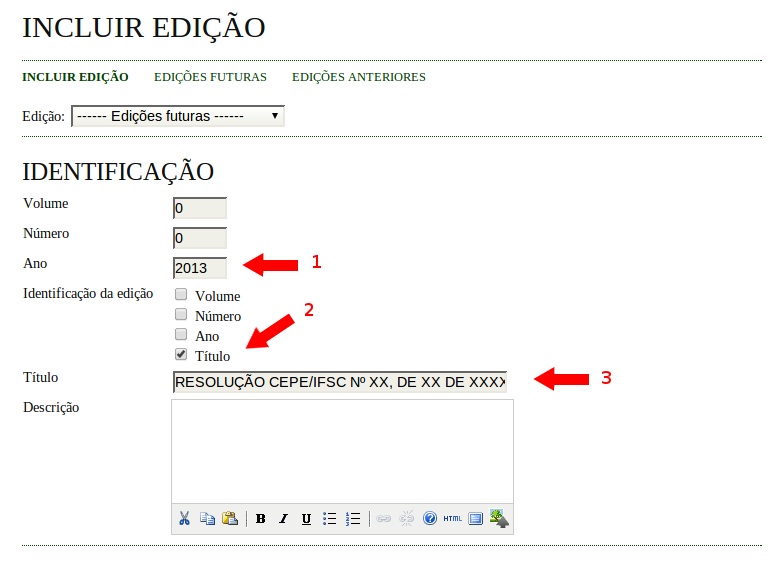
Task: Open the Edições futuras dropdown
Action: point(178,116)
